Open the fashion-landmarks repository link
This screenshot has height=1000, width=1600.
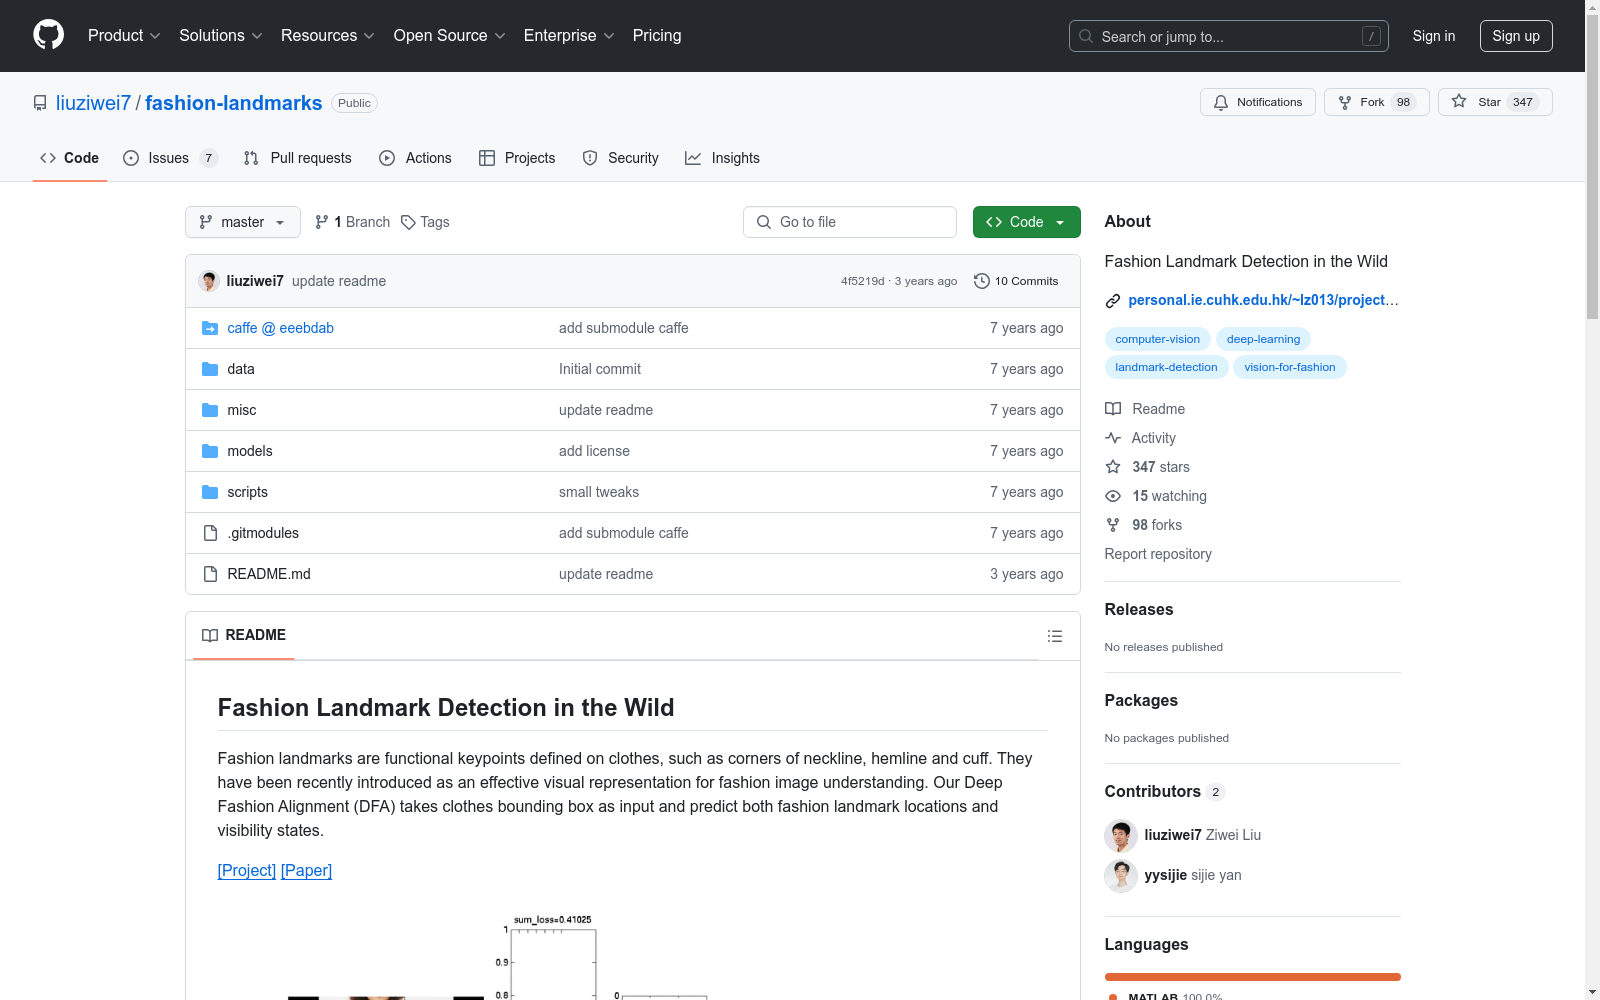234,103
